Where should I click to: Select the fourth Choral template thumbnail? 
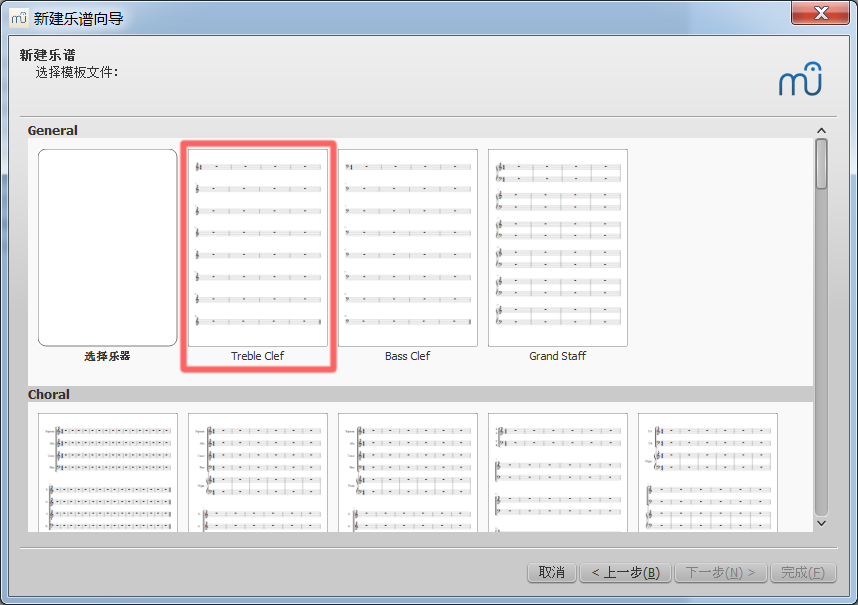(558, 472)
